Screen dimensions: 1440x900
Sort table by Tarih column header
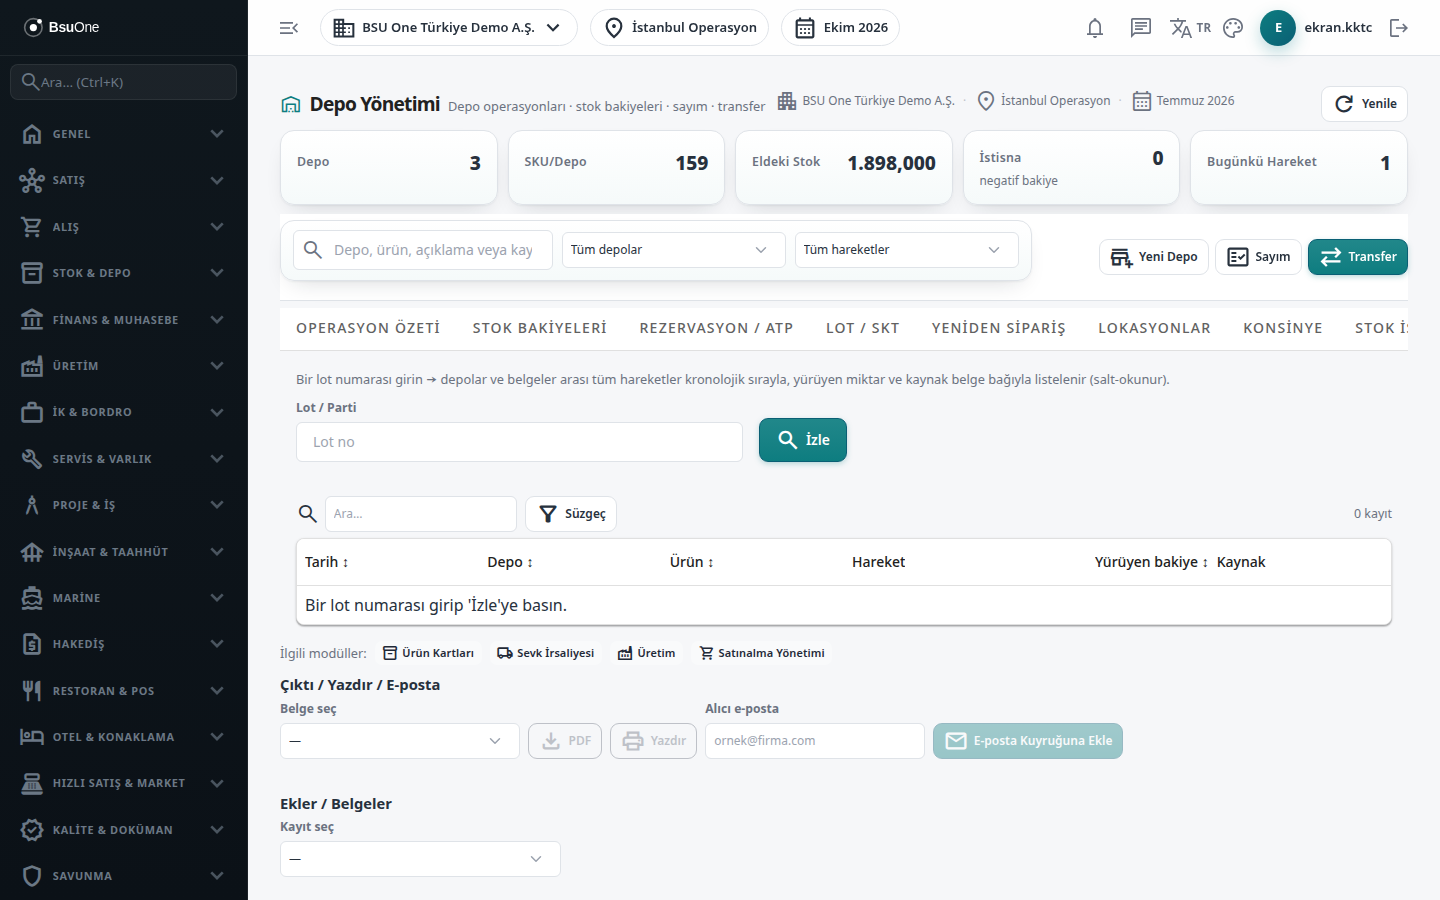tap(327, 562)
